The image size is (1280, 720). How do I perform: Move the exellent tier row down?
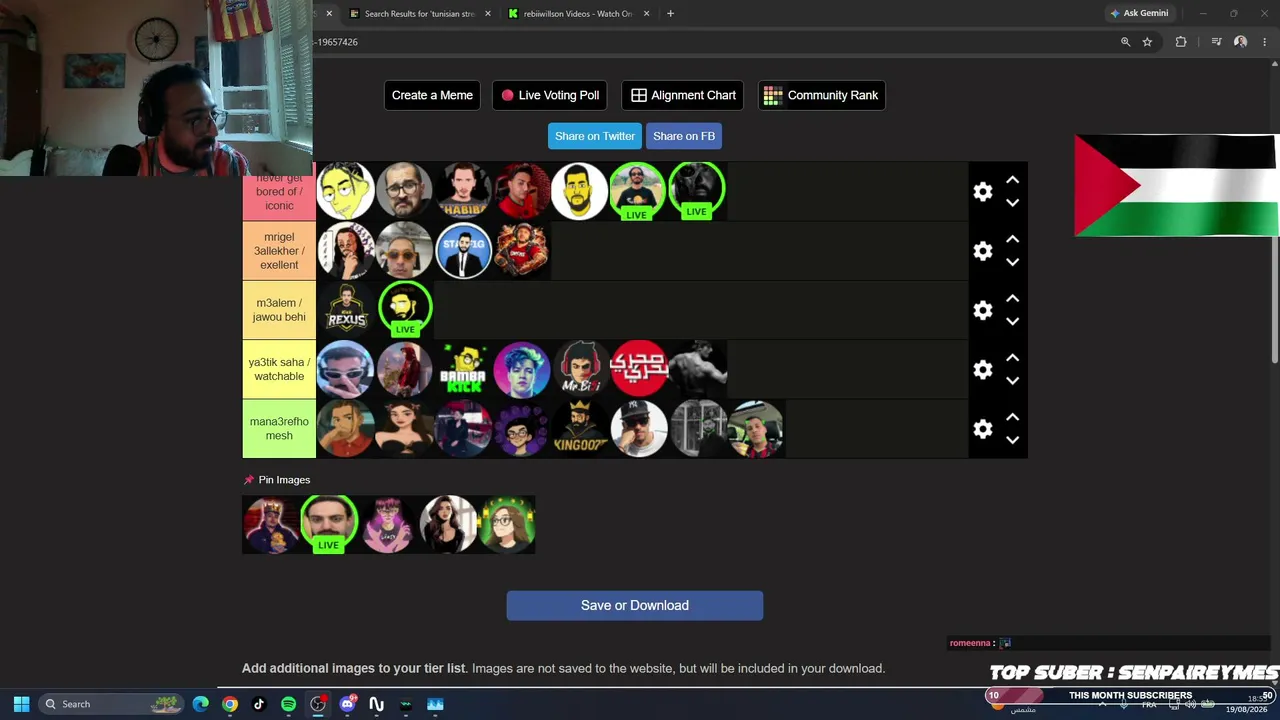1012,262
